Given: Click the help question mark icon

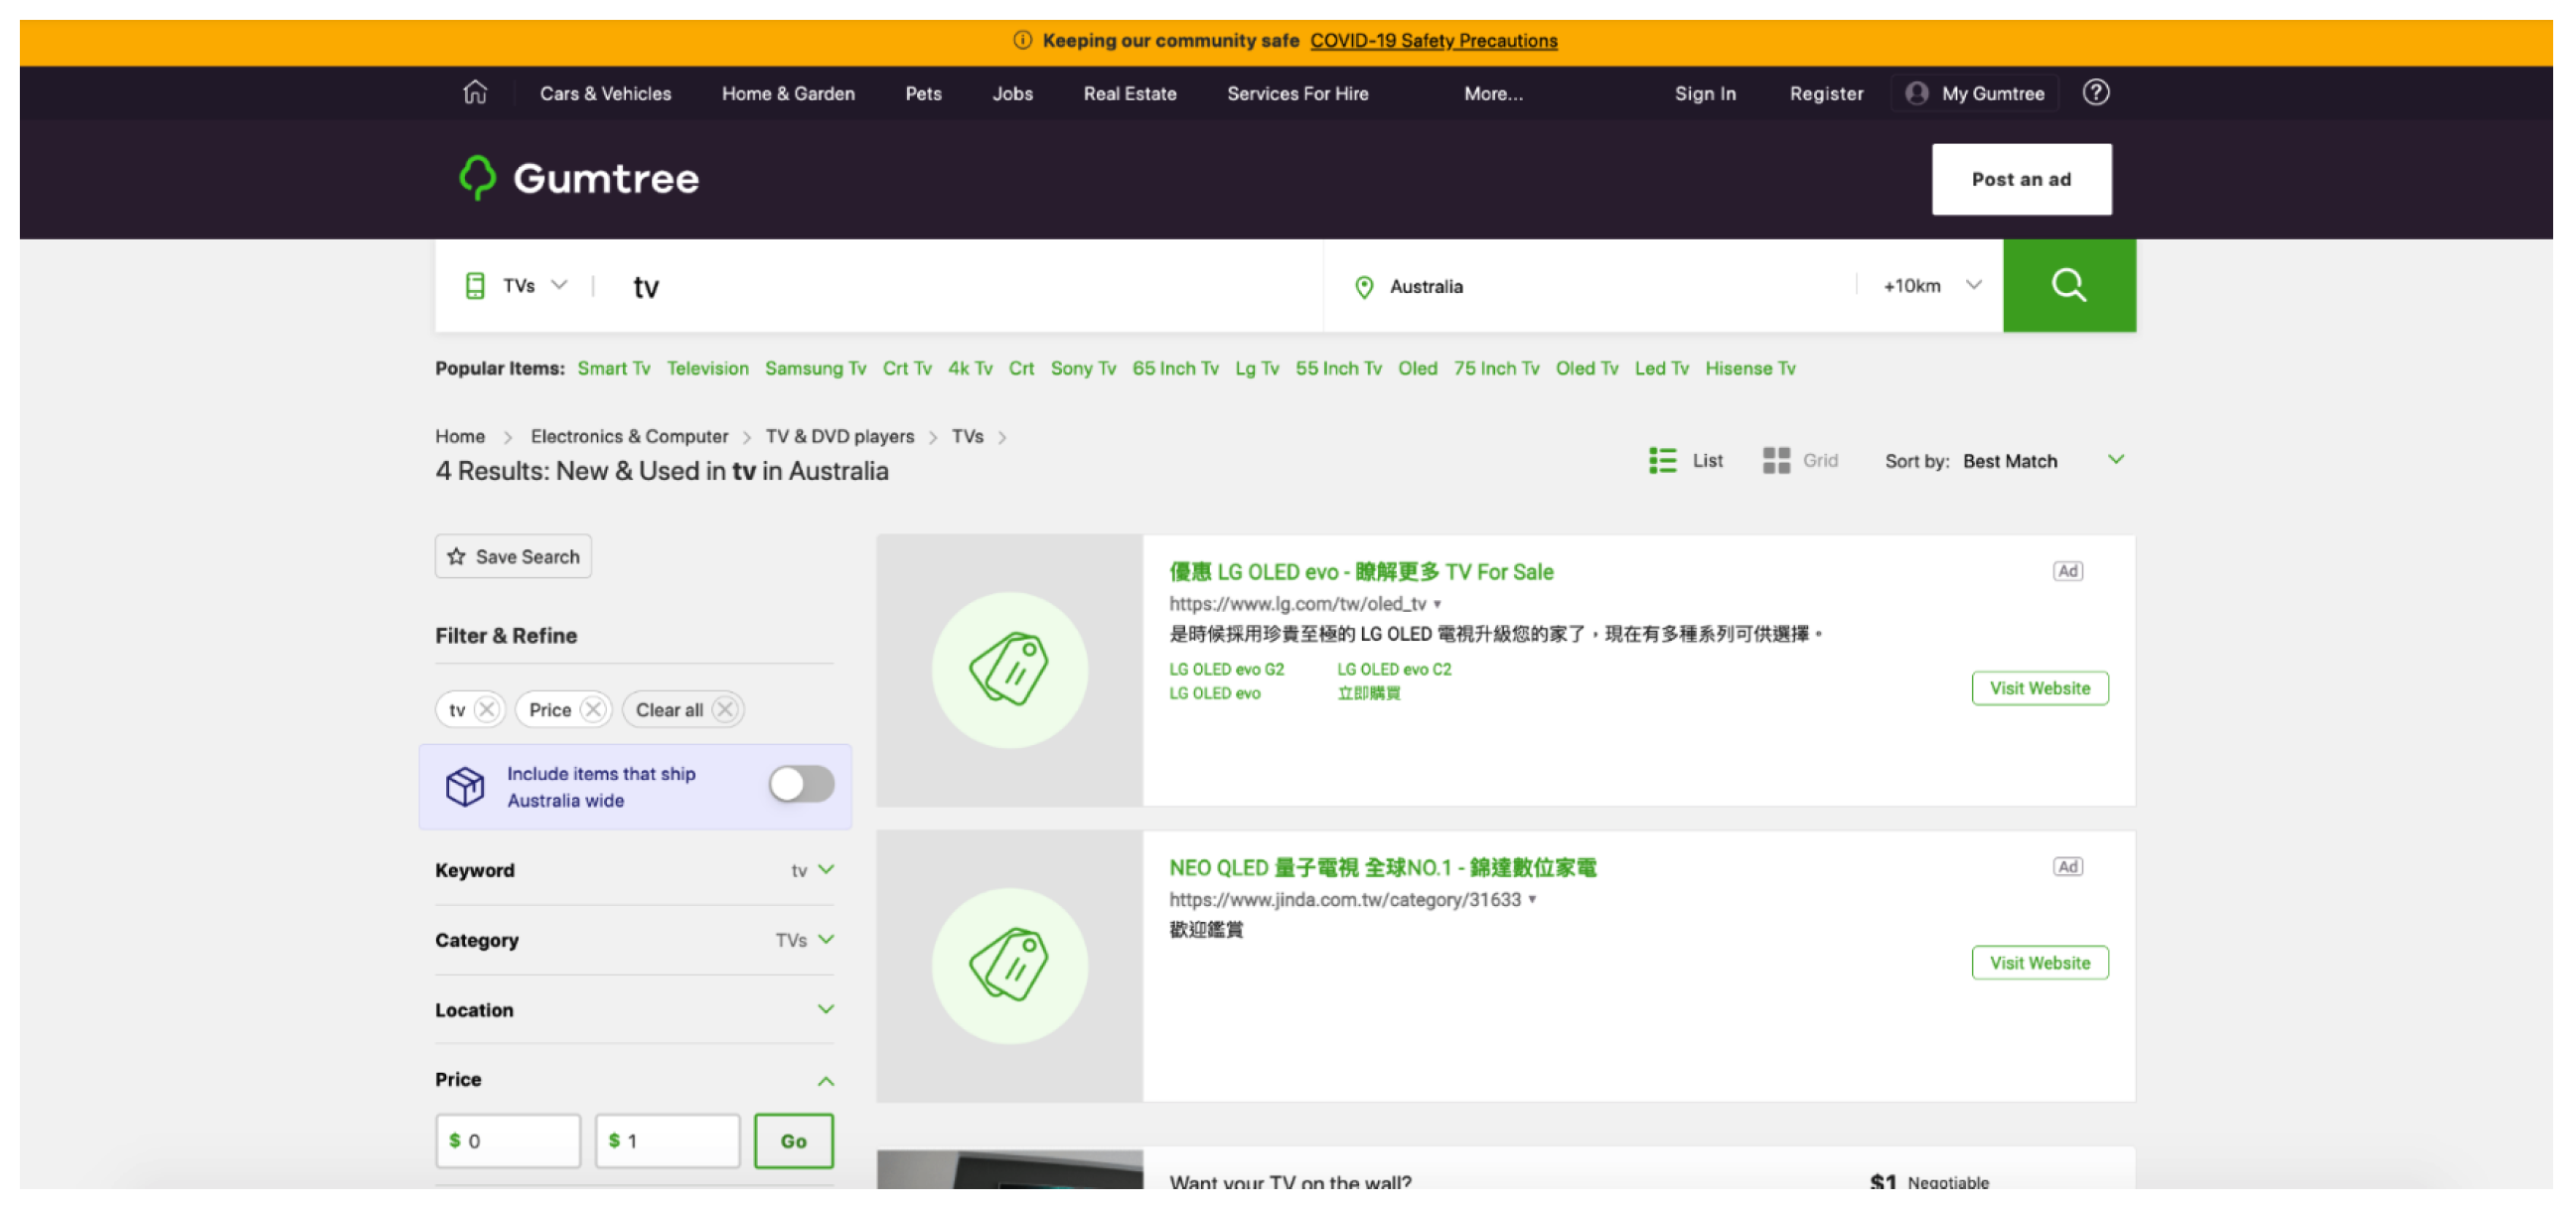Looking at the screenshot, I should click(x=2095, y=93).
